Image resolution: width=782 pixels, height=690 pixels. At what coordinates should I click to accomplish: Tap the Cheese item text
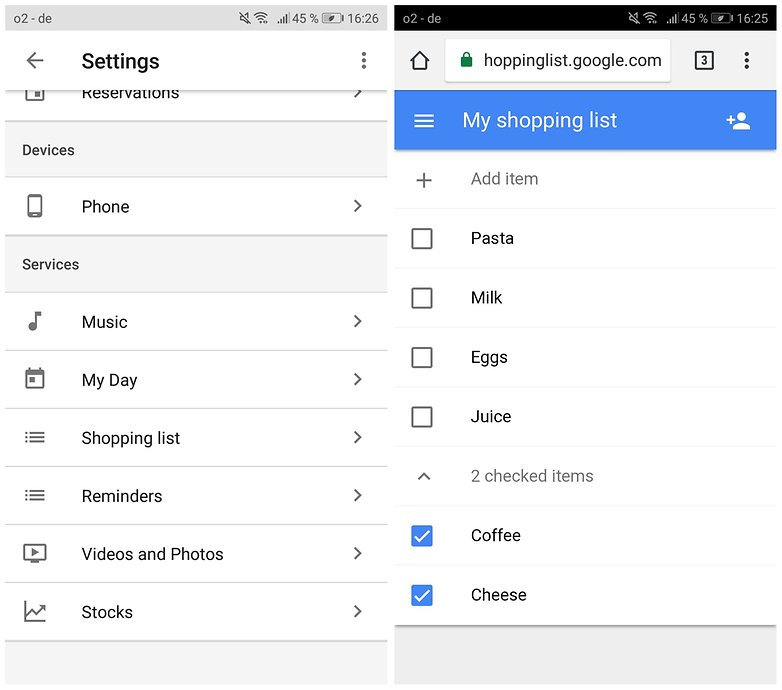[x=499, y=595]
